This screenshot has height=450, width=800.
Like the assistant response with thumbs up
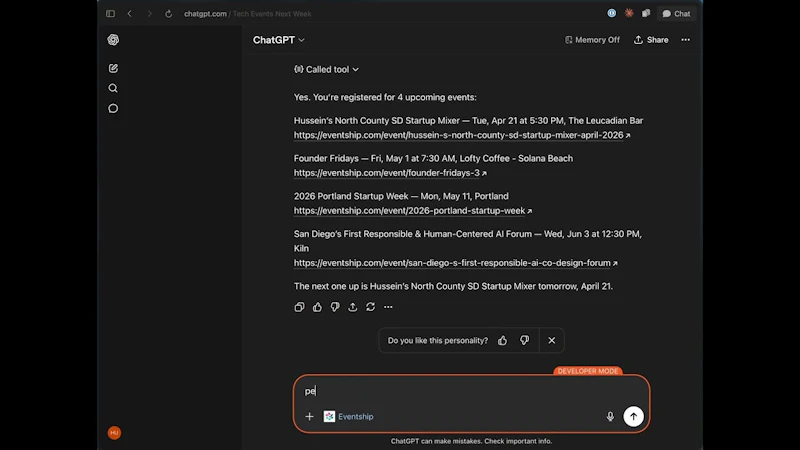click(317, 307)
